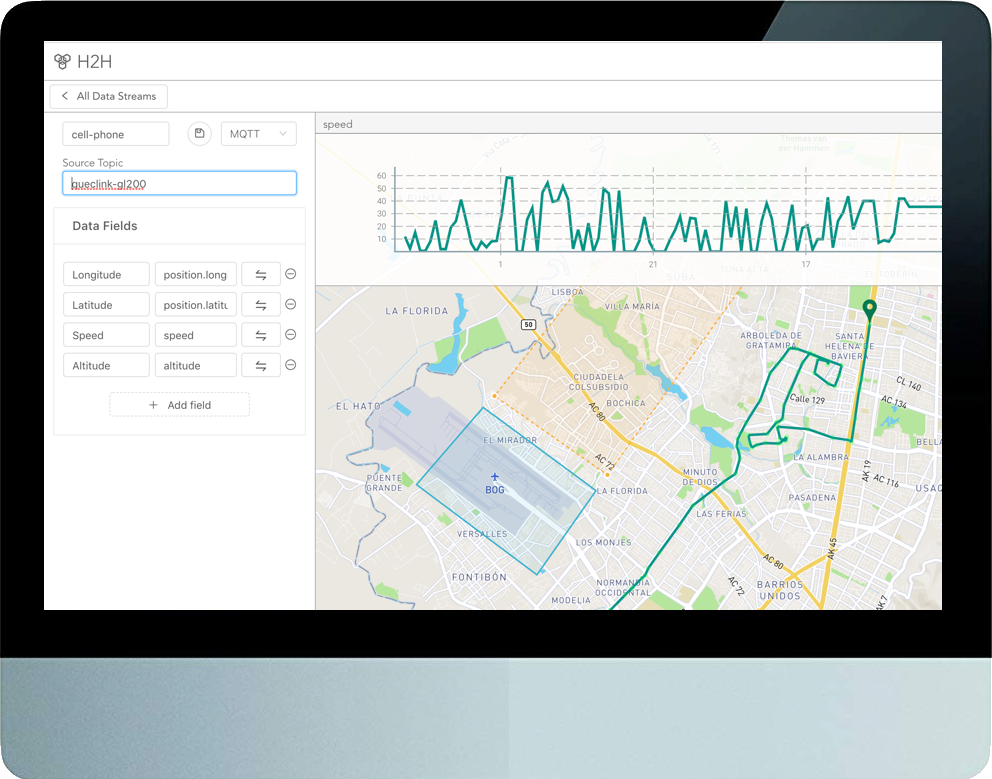Click the H2H title text

pyautogui.click(x=94, y=62)
